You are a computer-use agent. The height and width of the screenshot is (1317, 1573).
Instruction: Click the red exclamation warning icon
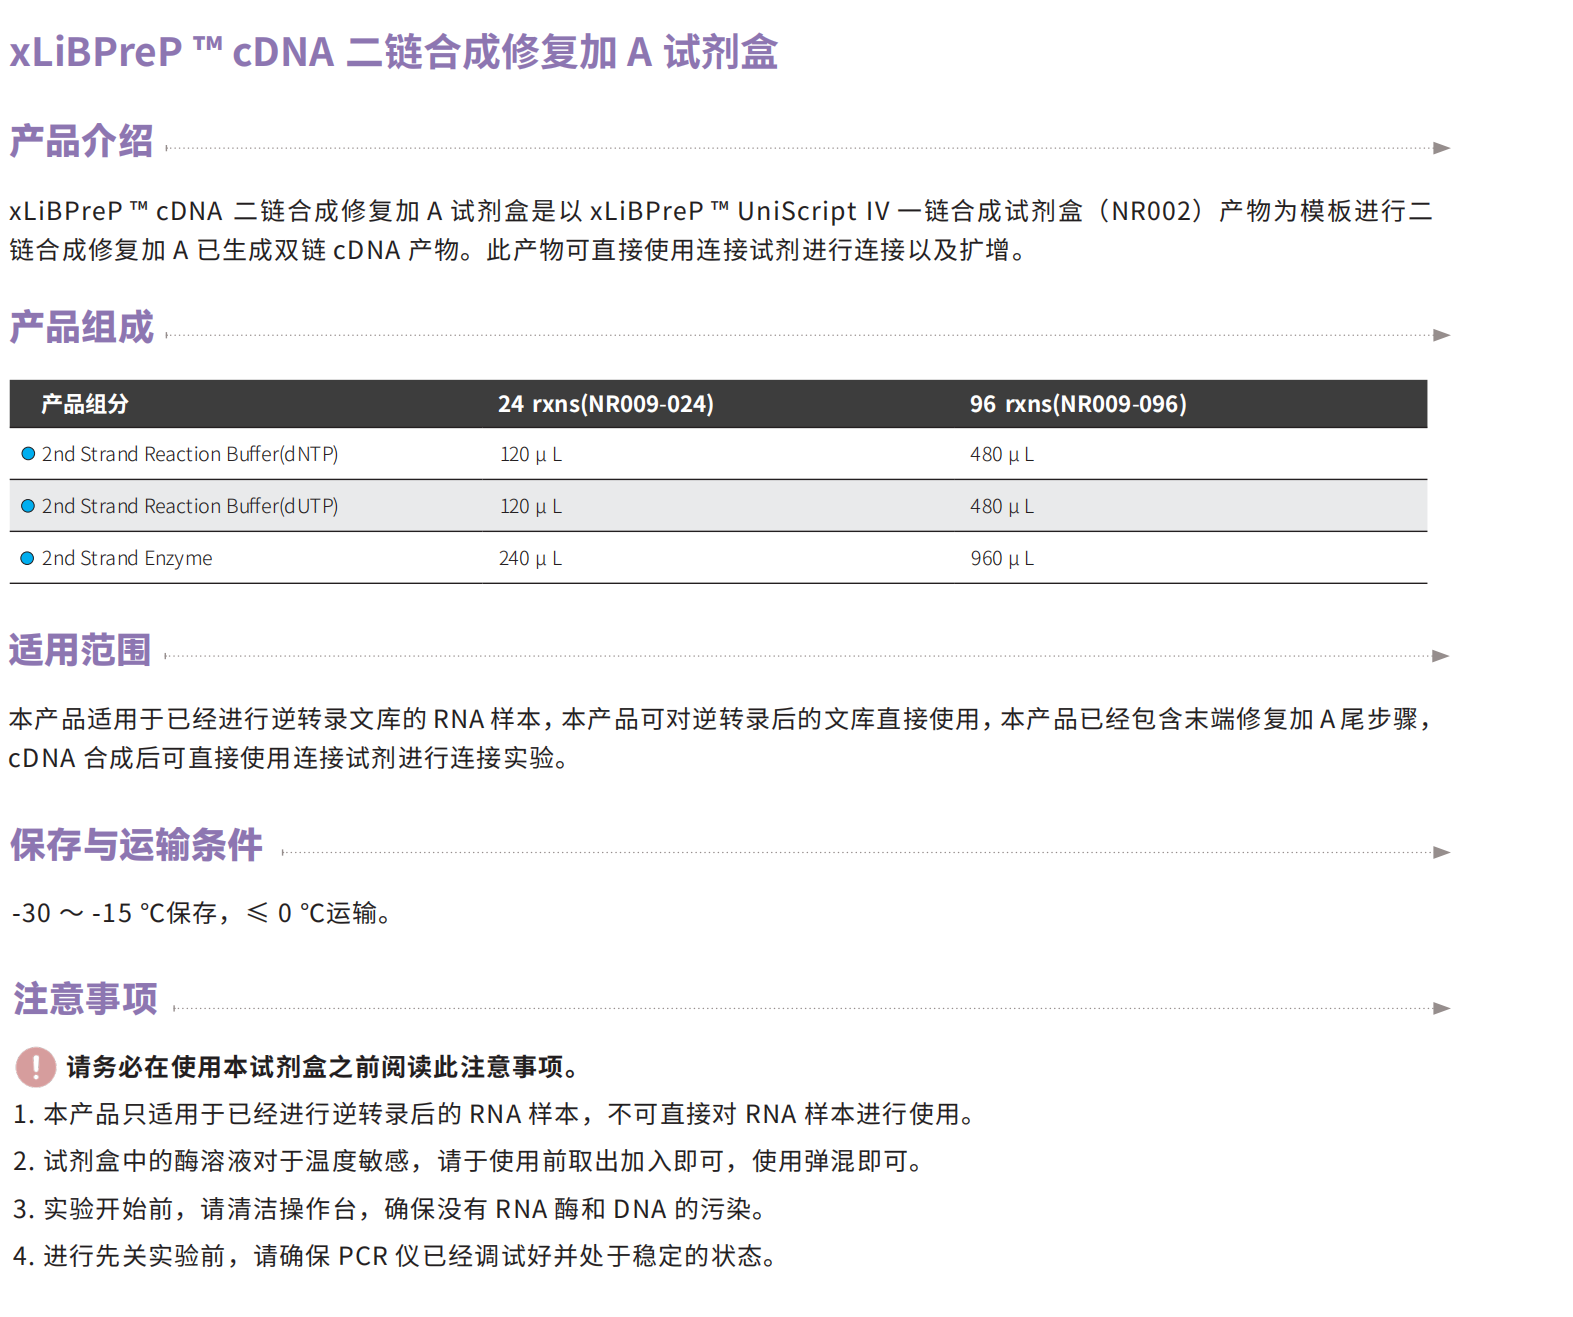[x=36, y=1067]
